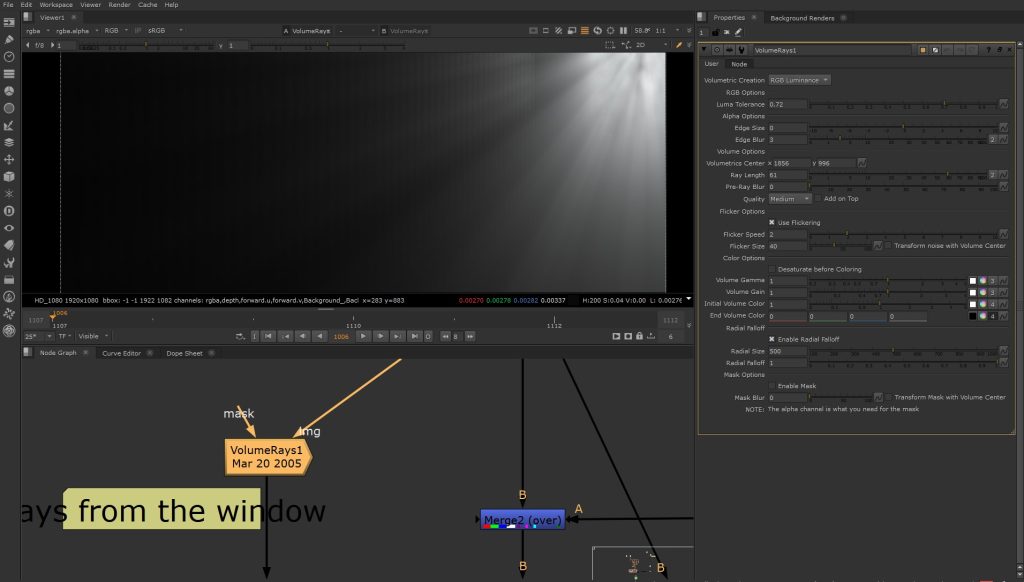Open the Workspace menu
1024x582 pixels.
point(56,5)
